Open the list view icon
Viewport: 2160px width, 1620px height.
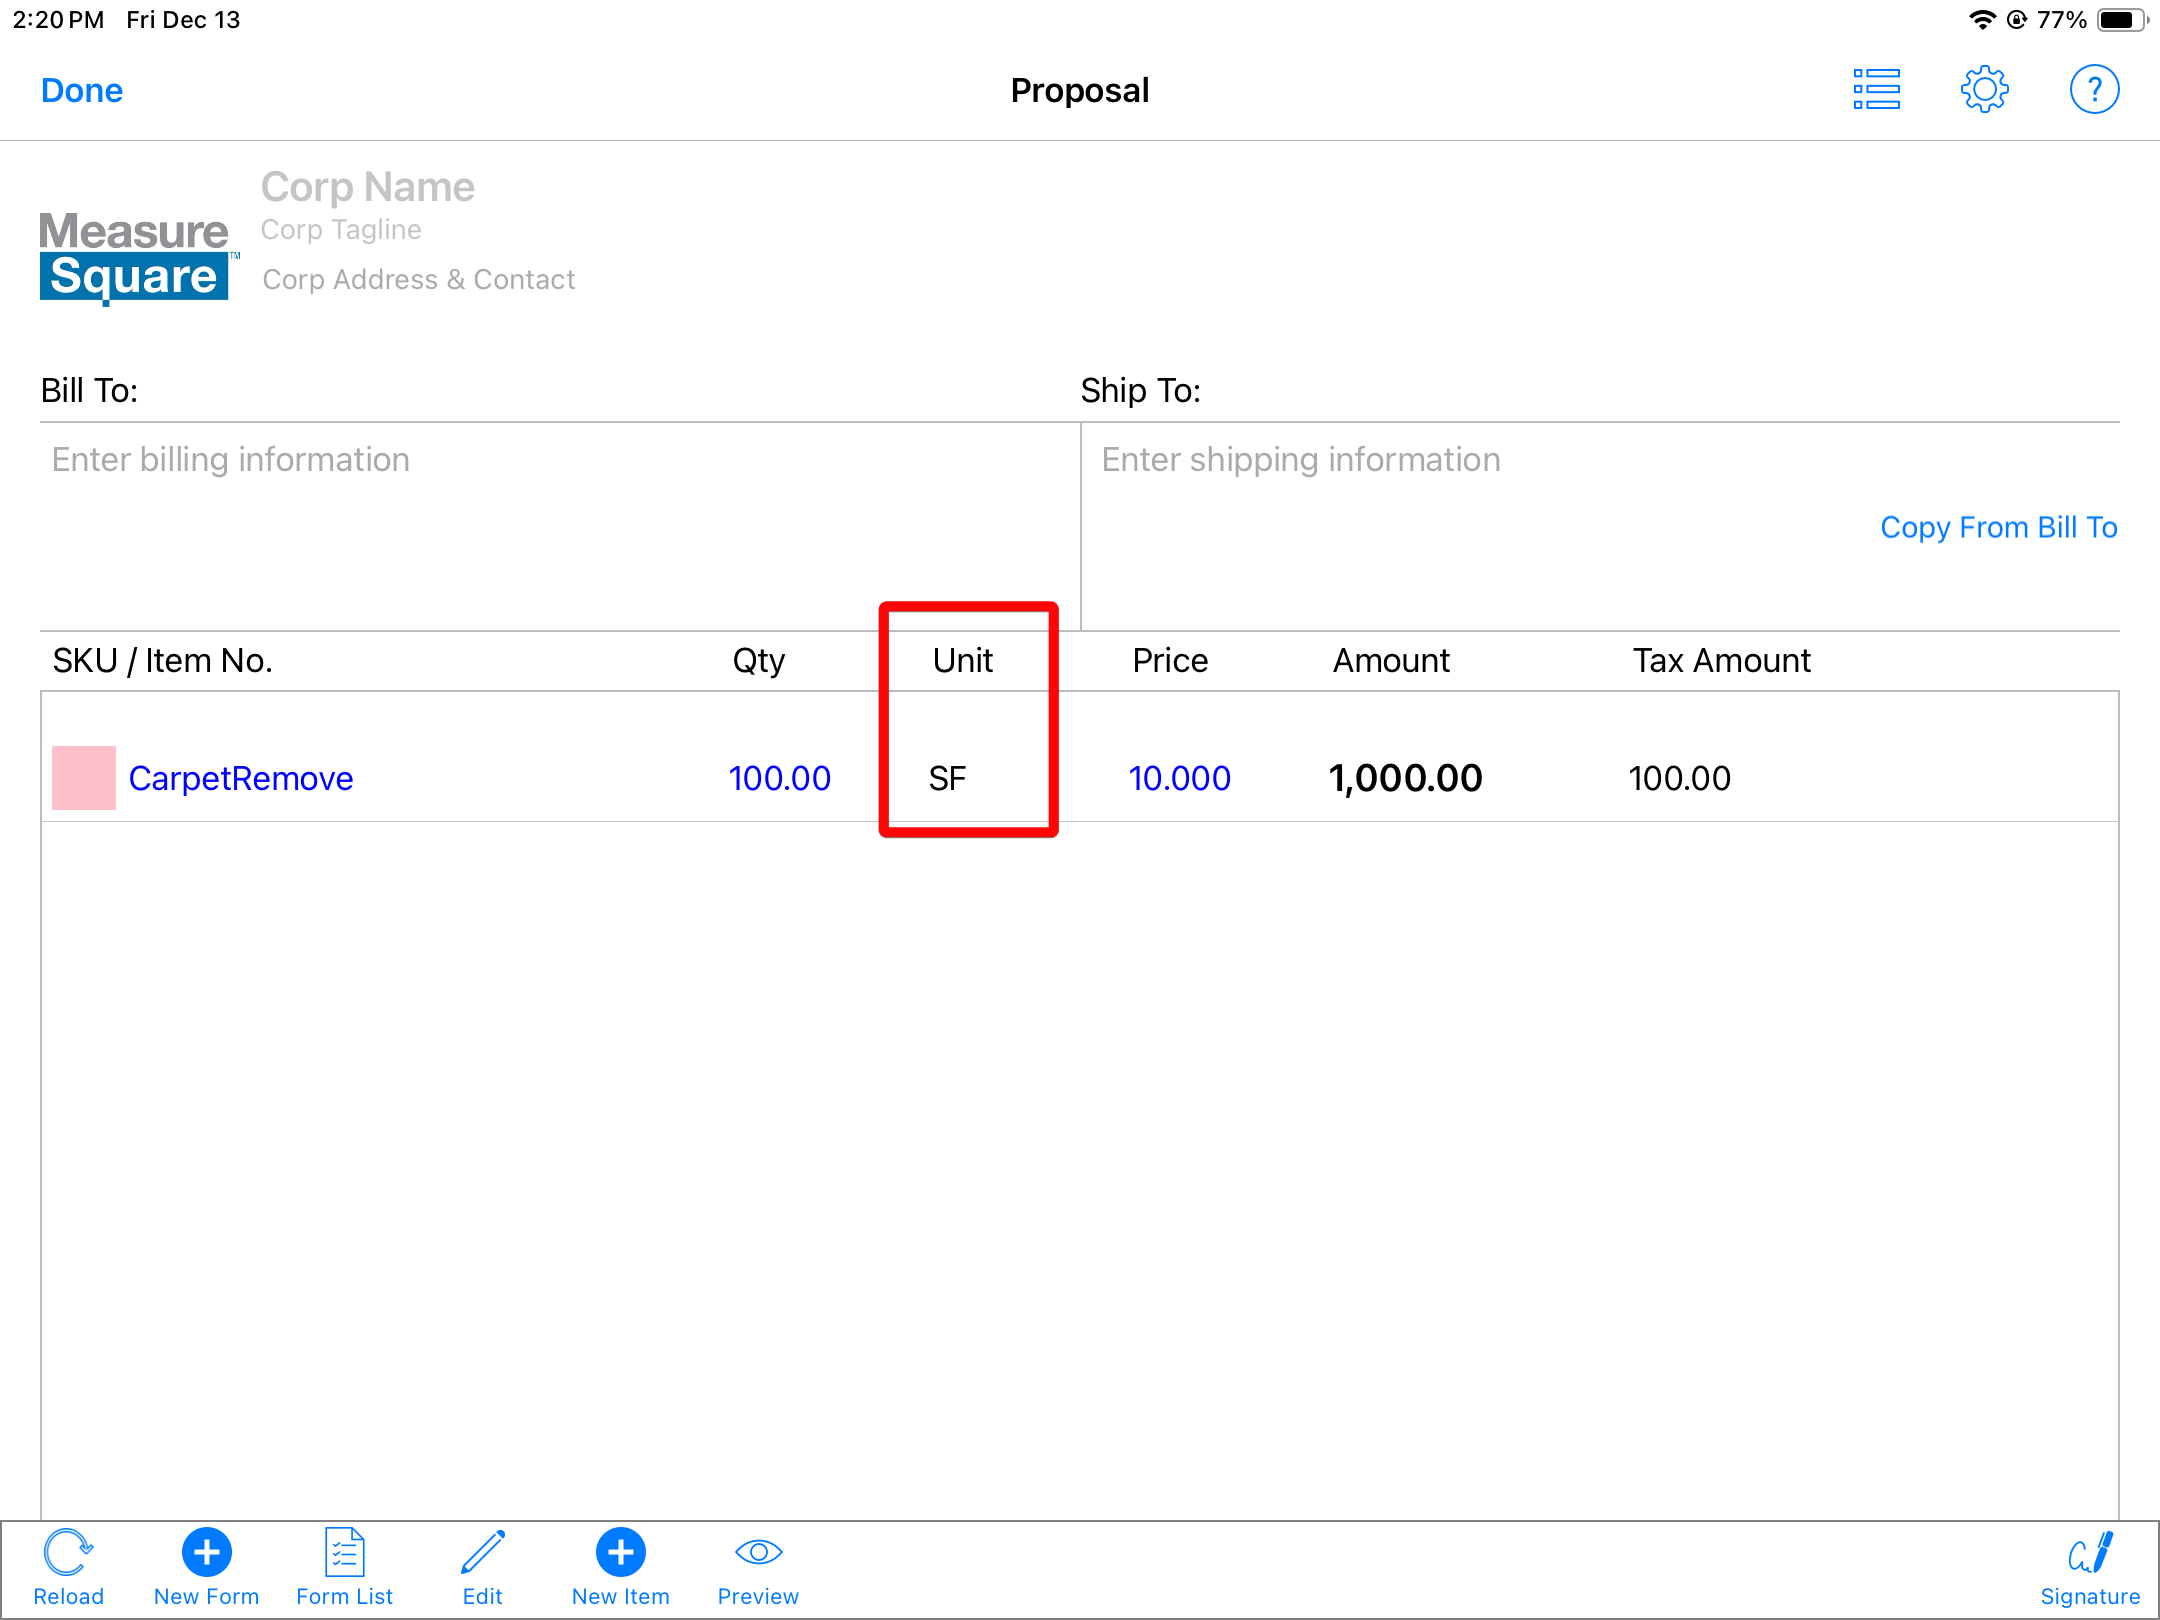1876,90
